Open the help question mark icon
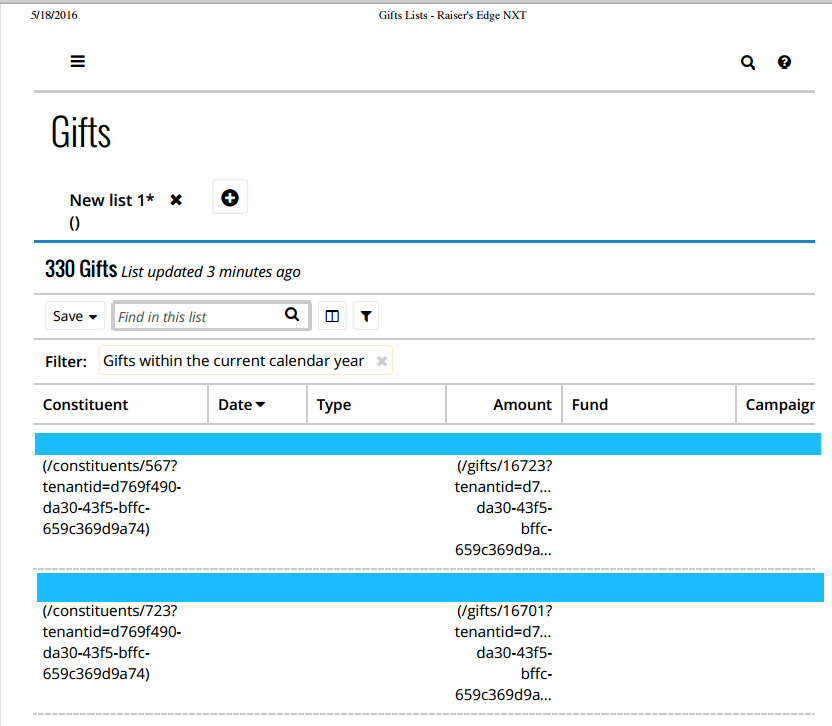Viewport: 832px width, 726px height. point(784,63)
